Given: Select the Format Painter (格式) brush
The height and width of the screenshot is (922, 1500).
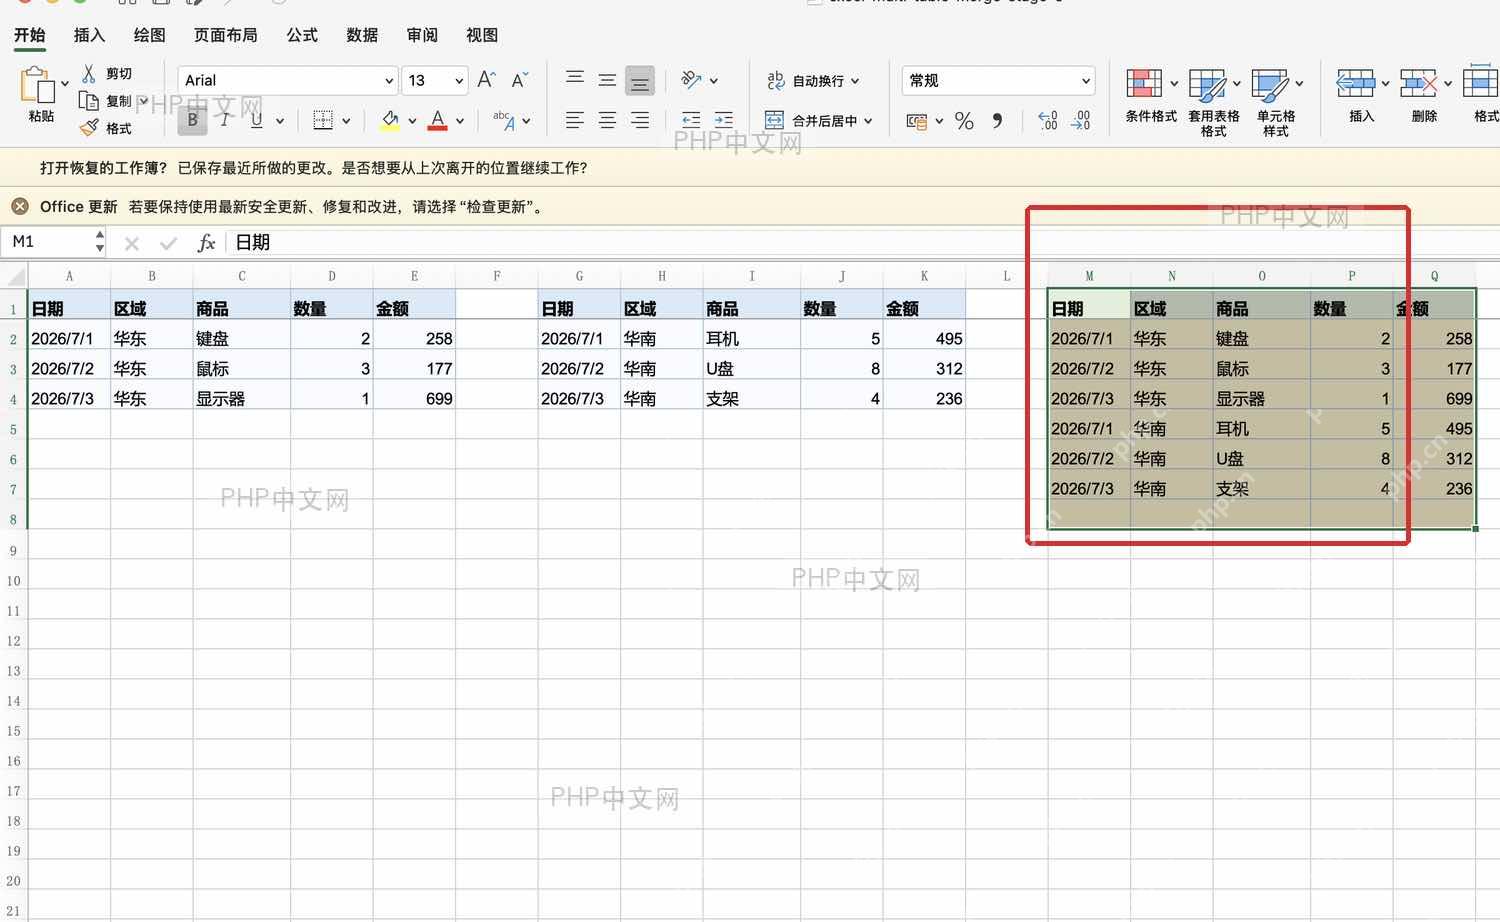Looking at the screenshot, I should (x=89, y=128).
